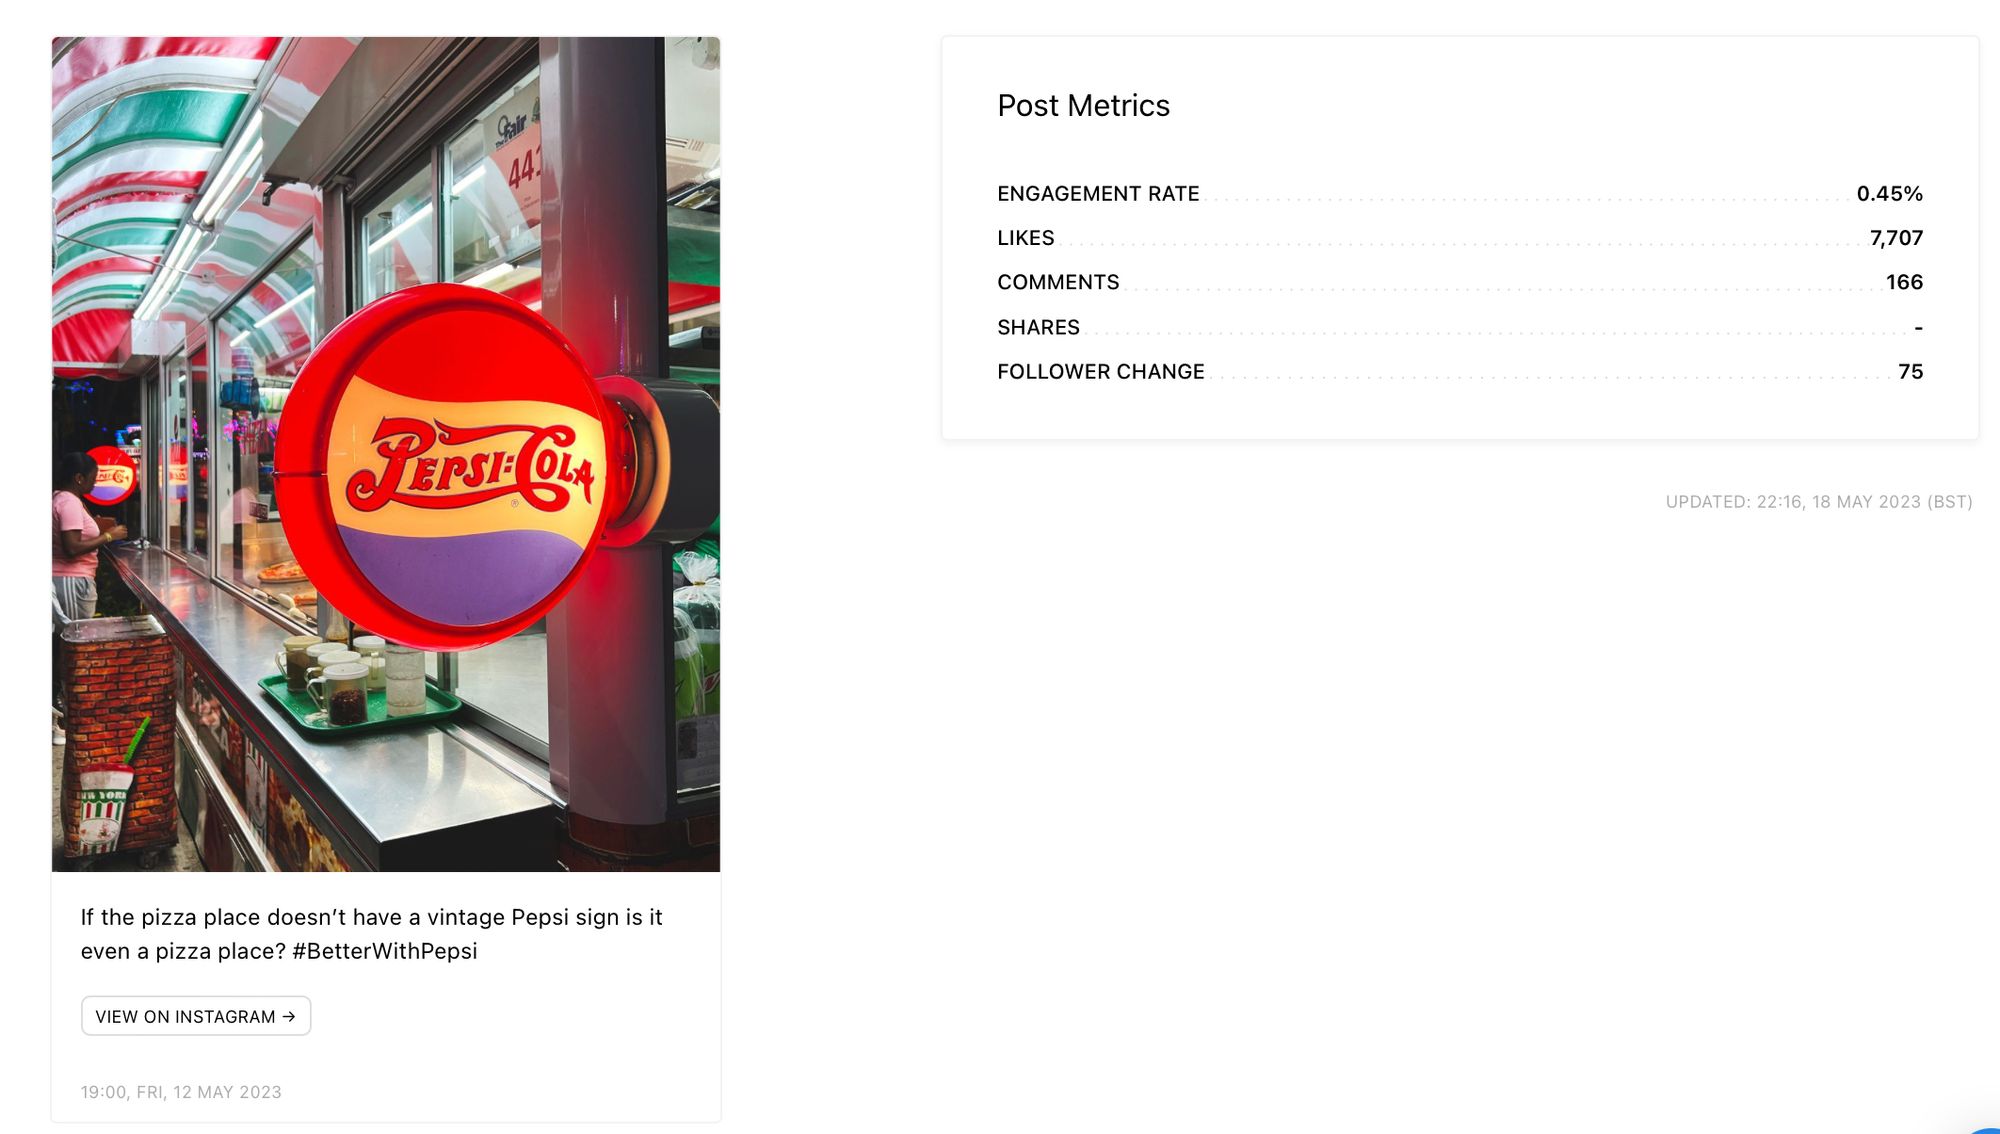Select the post caption about pizza place
This screenshot has height=1134, width=2000.
point(372,934)
